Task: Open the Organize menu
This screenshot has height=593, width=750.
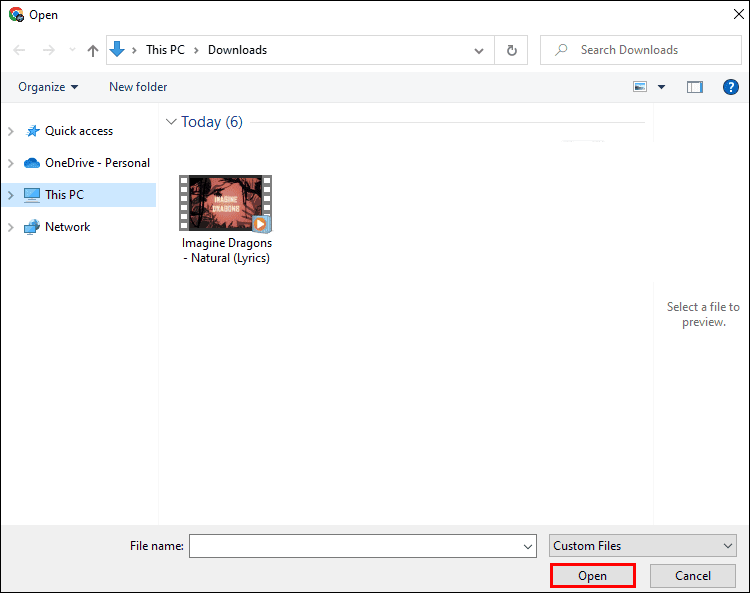Action: [48, 87]
